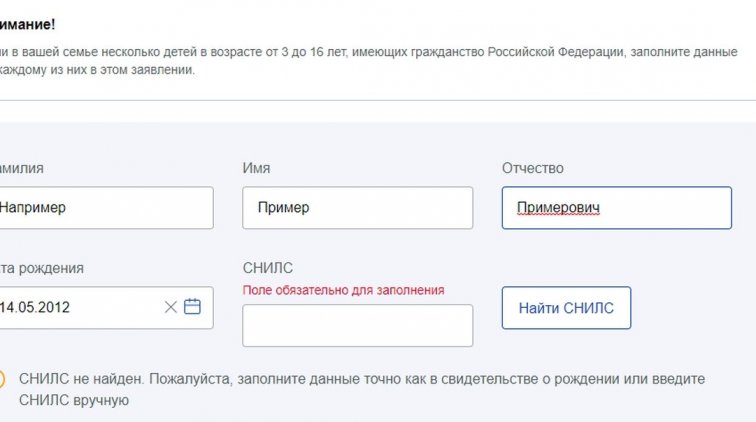This screenshot has height=422, width=756.
Task: Select the Отчество field with Примерович
Action: point(616,208)
